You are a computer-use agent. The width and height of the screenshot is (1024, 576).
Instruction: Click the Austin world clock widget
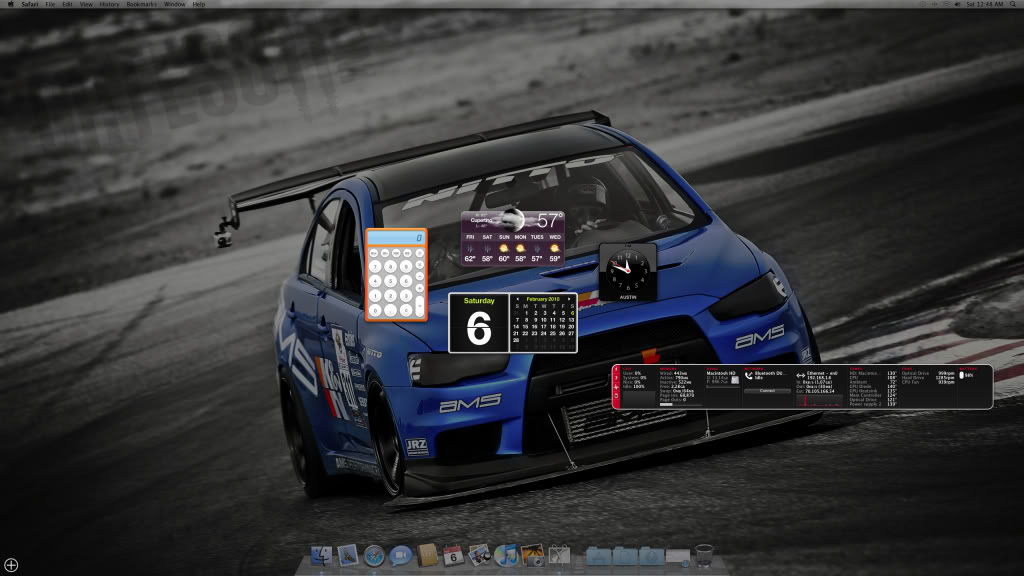[627, 272]
